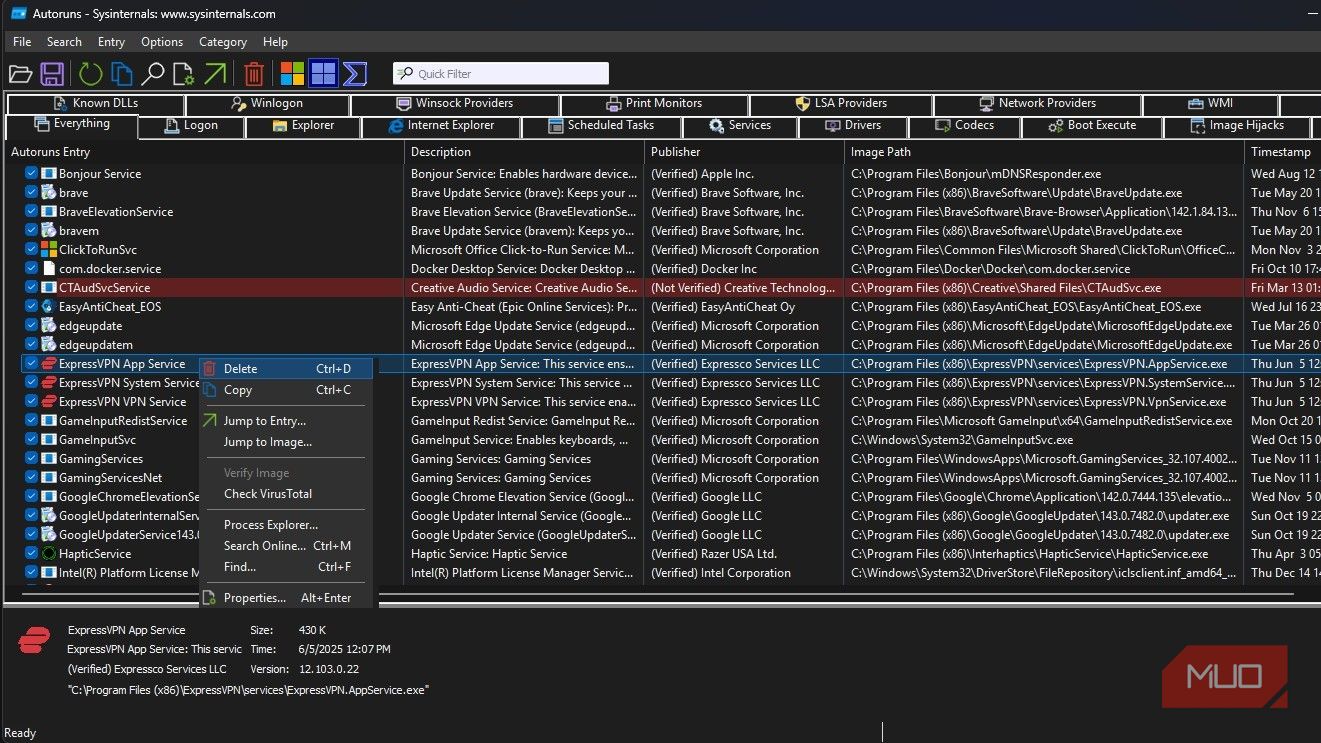Click the blue Sigma toolbar icon

[354, 74]
